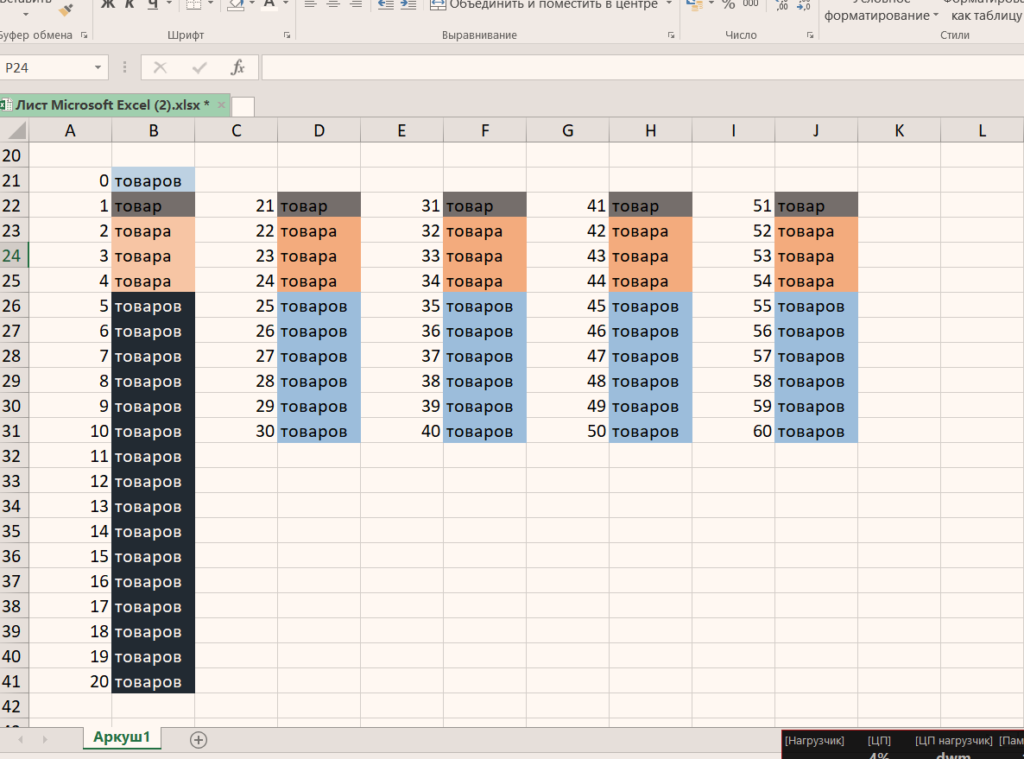Click the new blank tab button
The image size is (1024, 759).
click(243, 106)
